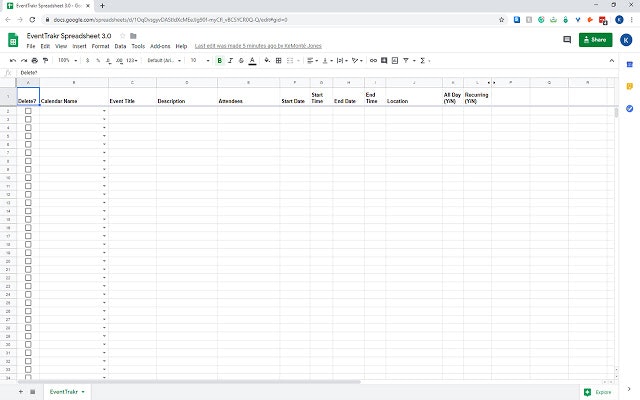Click the Insert chart icon
Image resolution: width=640 pixels, height=400 pixels.
395,60
